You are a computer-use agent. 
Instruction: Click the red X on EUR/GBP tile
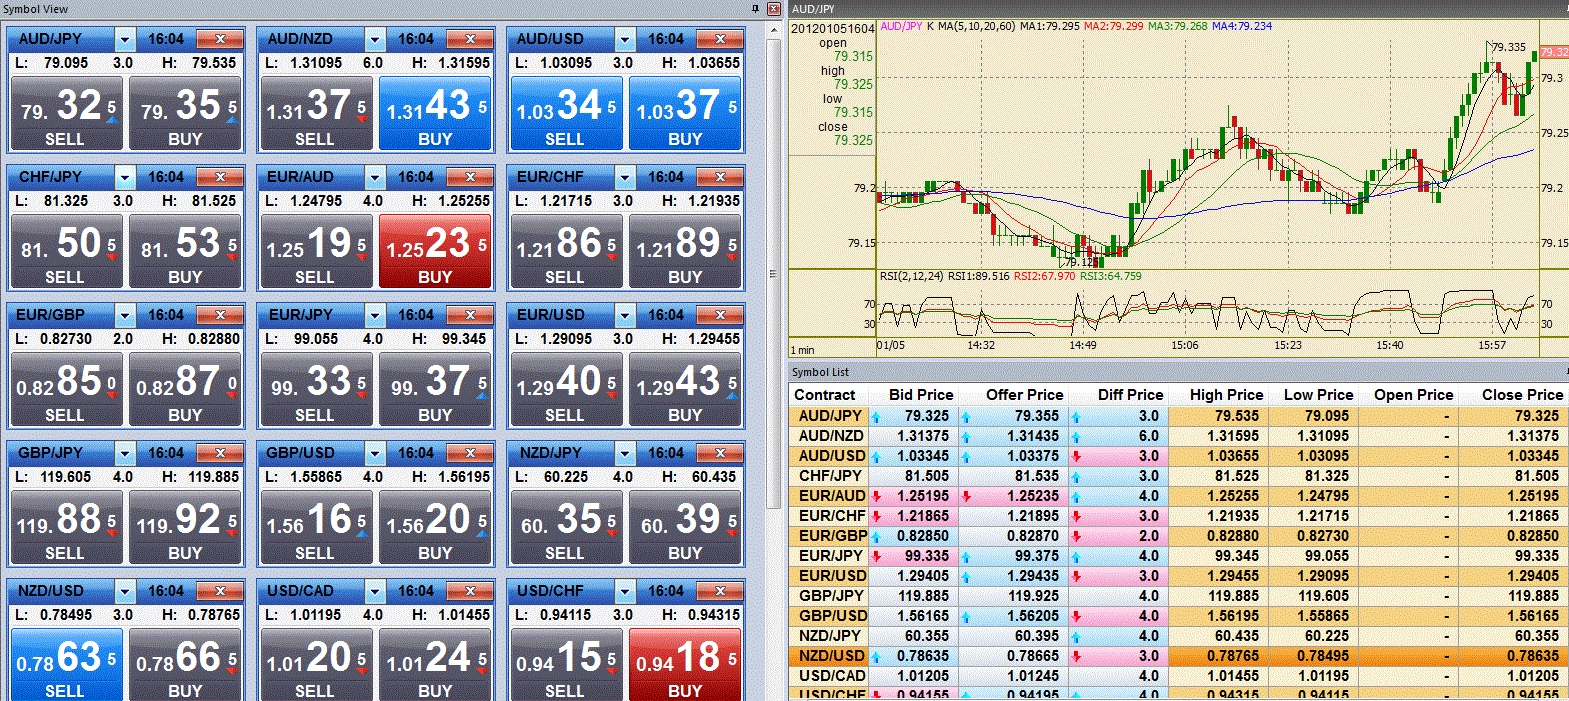(220, 315)
